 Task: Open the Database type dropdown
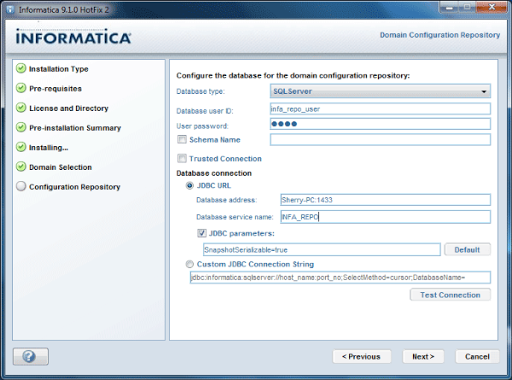[380, 91]
